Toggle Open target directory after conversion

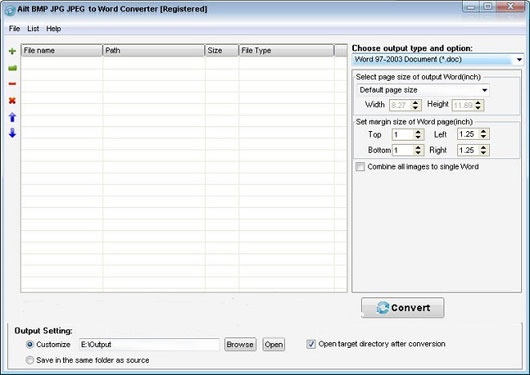[x=311, y=344]
